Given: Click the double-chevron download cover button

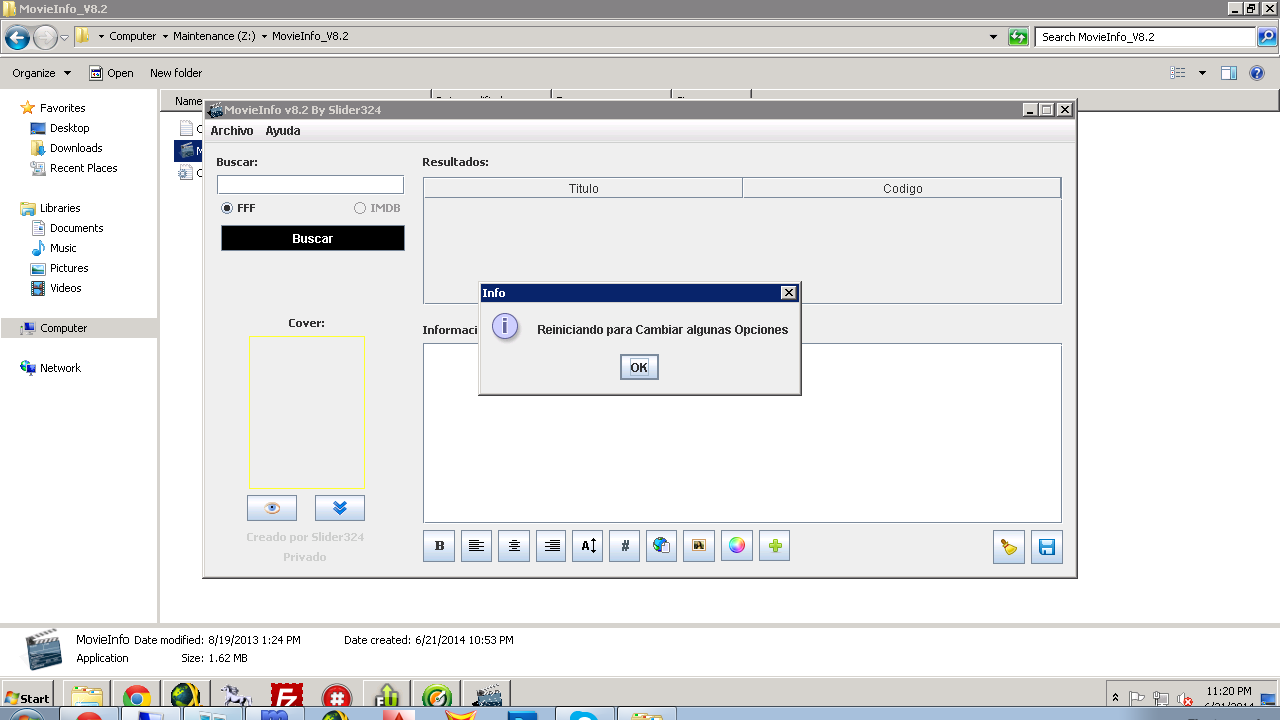Looking at the screenshot, I should 340,508.
